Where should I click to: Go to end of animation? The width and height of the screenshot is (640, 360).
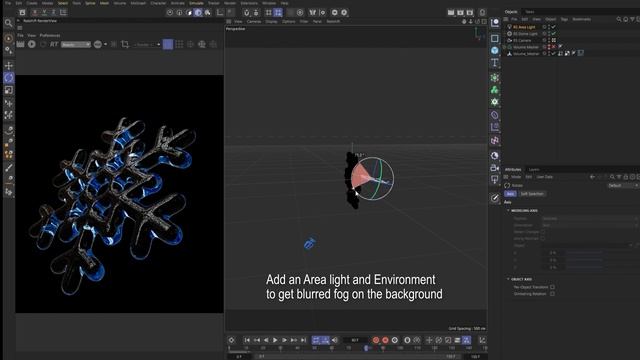[303, 340]
